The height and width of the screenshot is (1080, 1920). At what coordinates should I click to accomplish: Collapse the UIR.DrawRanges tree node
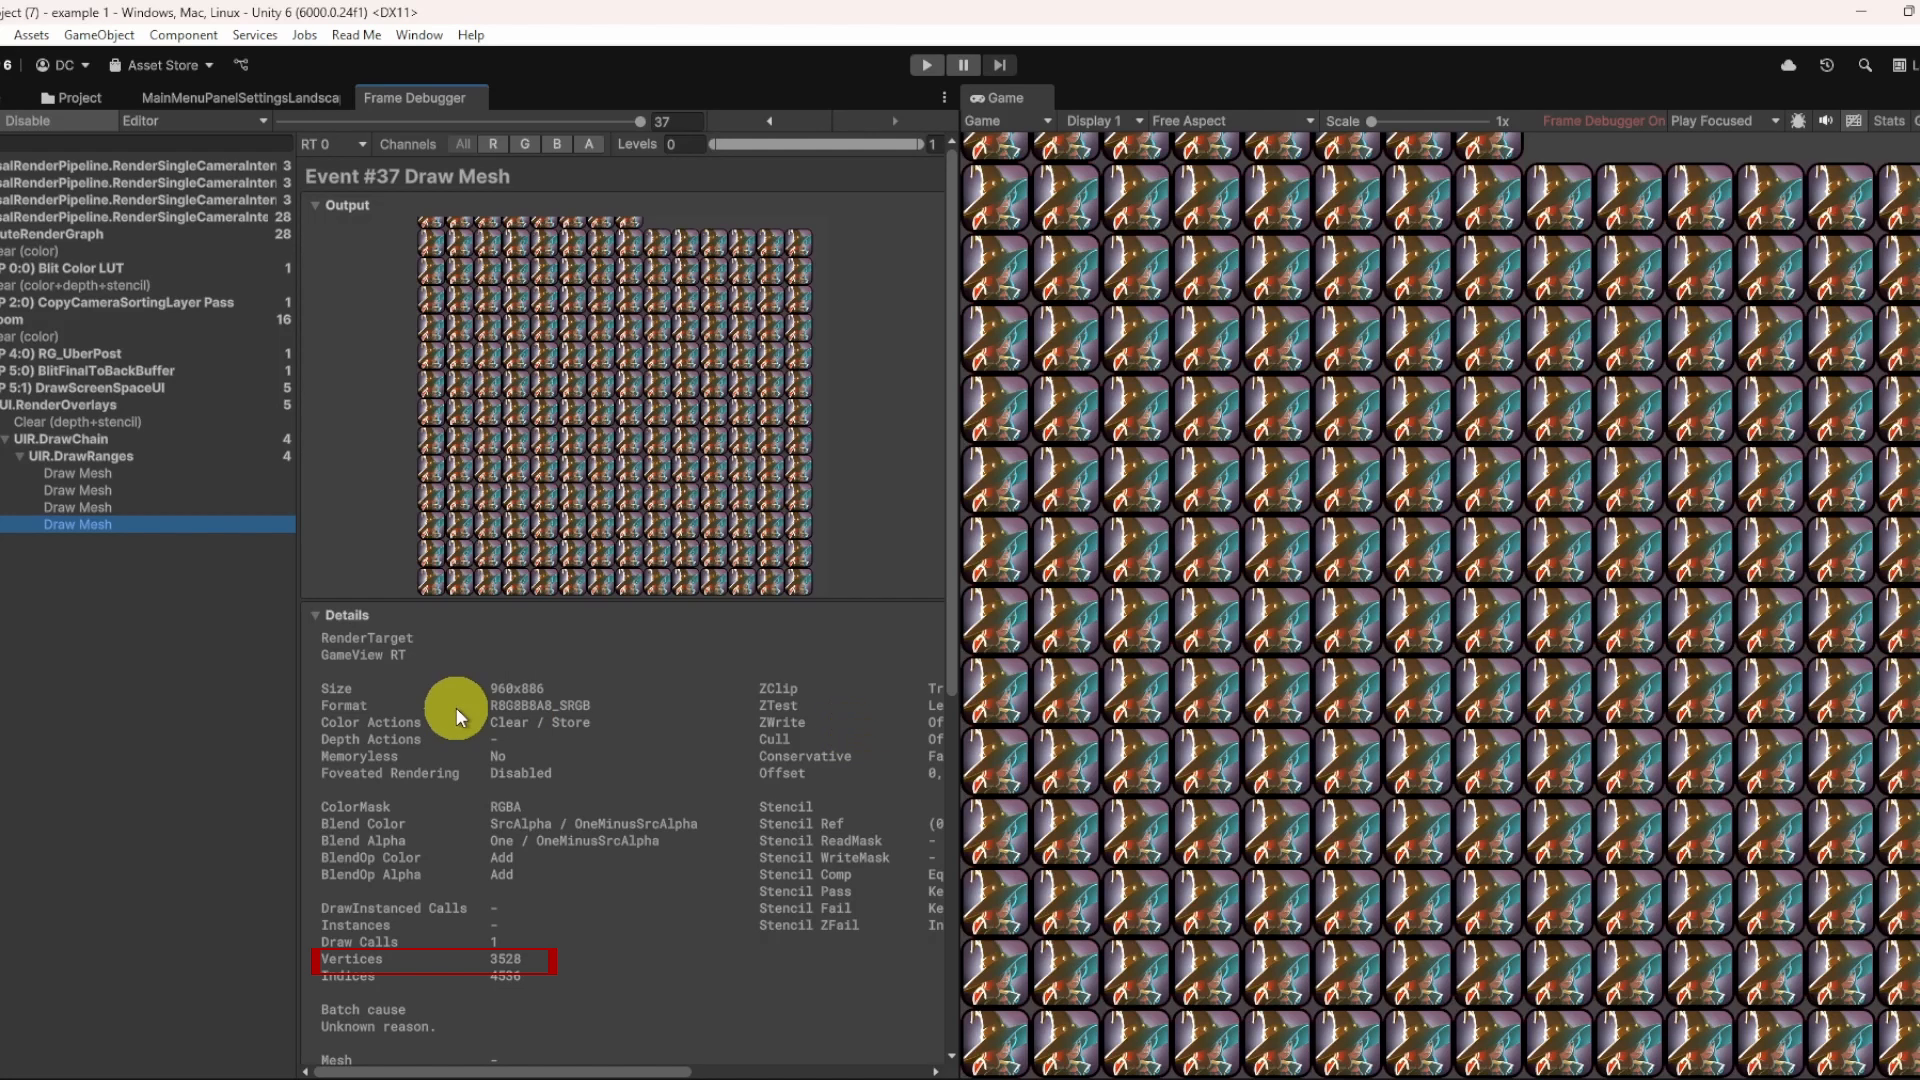[22, 456]
